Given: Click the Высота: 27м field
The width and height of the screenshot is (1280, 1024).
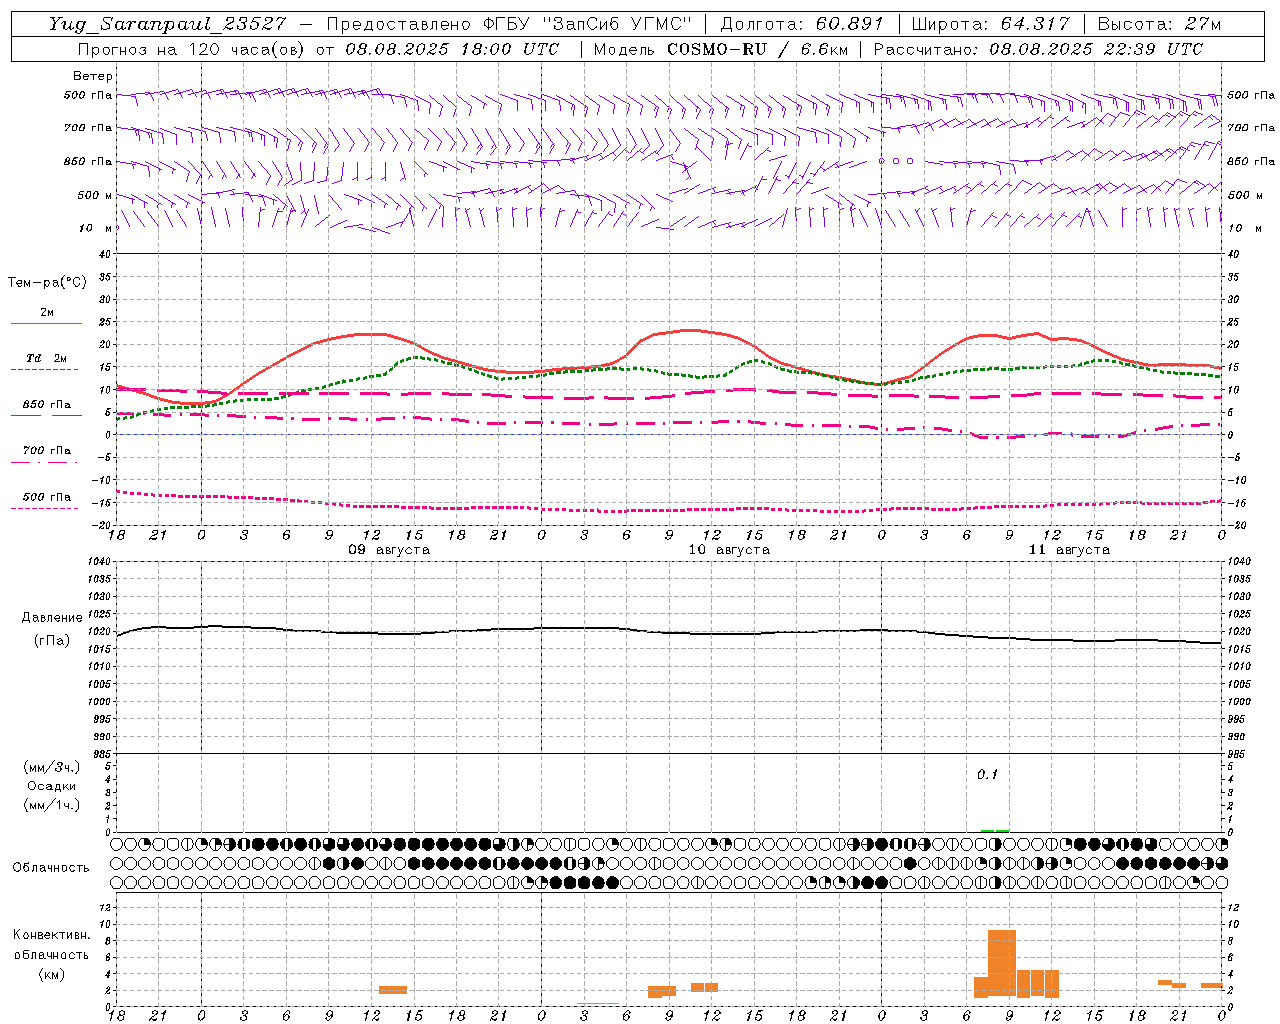Looking at the screenshot, I should pos(1159,25).
